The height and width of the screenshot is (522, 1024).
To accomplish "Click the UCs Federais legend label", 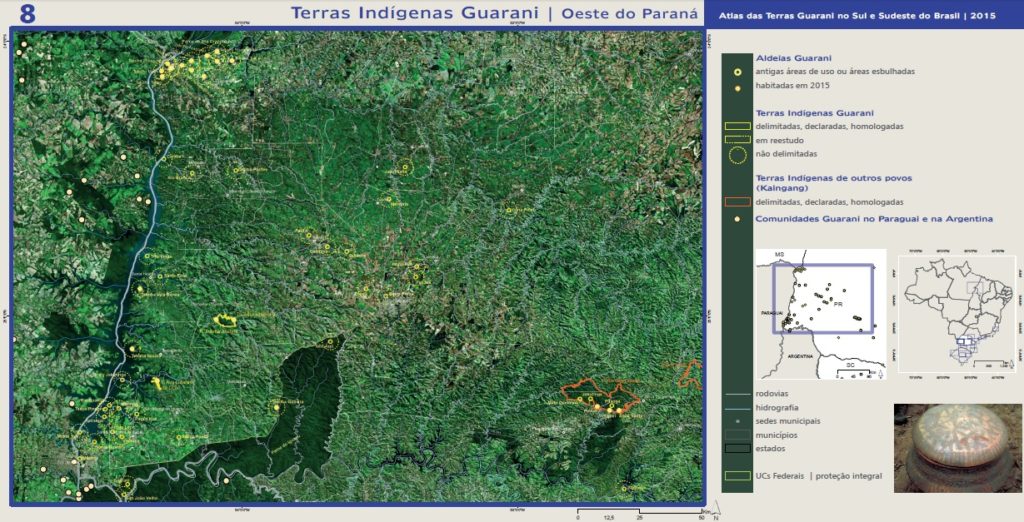I will pos(780,476).
